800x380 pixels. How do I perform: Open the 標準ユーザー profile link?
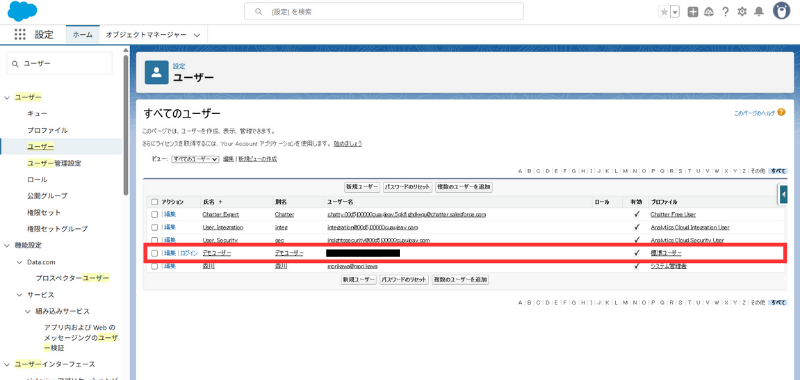tap(666, 253)
